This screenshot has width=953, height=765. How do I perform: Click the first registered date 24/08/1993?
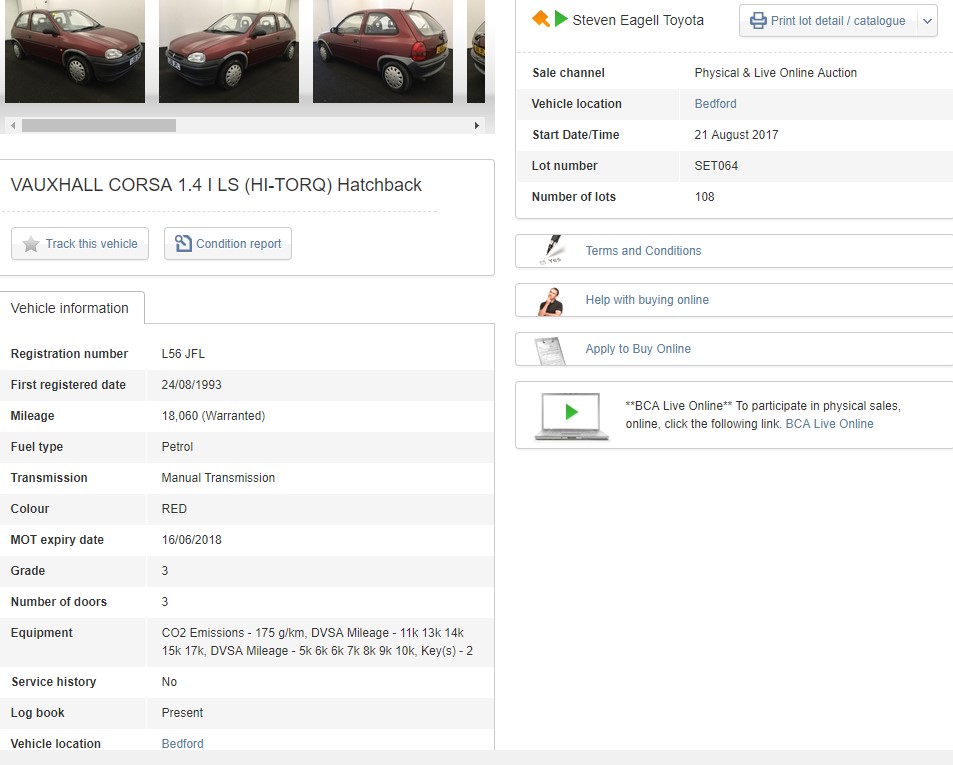[x=191, y=385]
